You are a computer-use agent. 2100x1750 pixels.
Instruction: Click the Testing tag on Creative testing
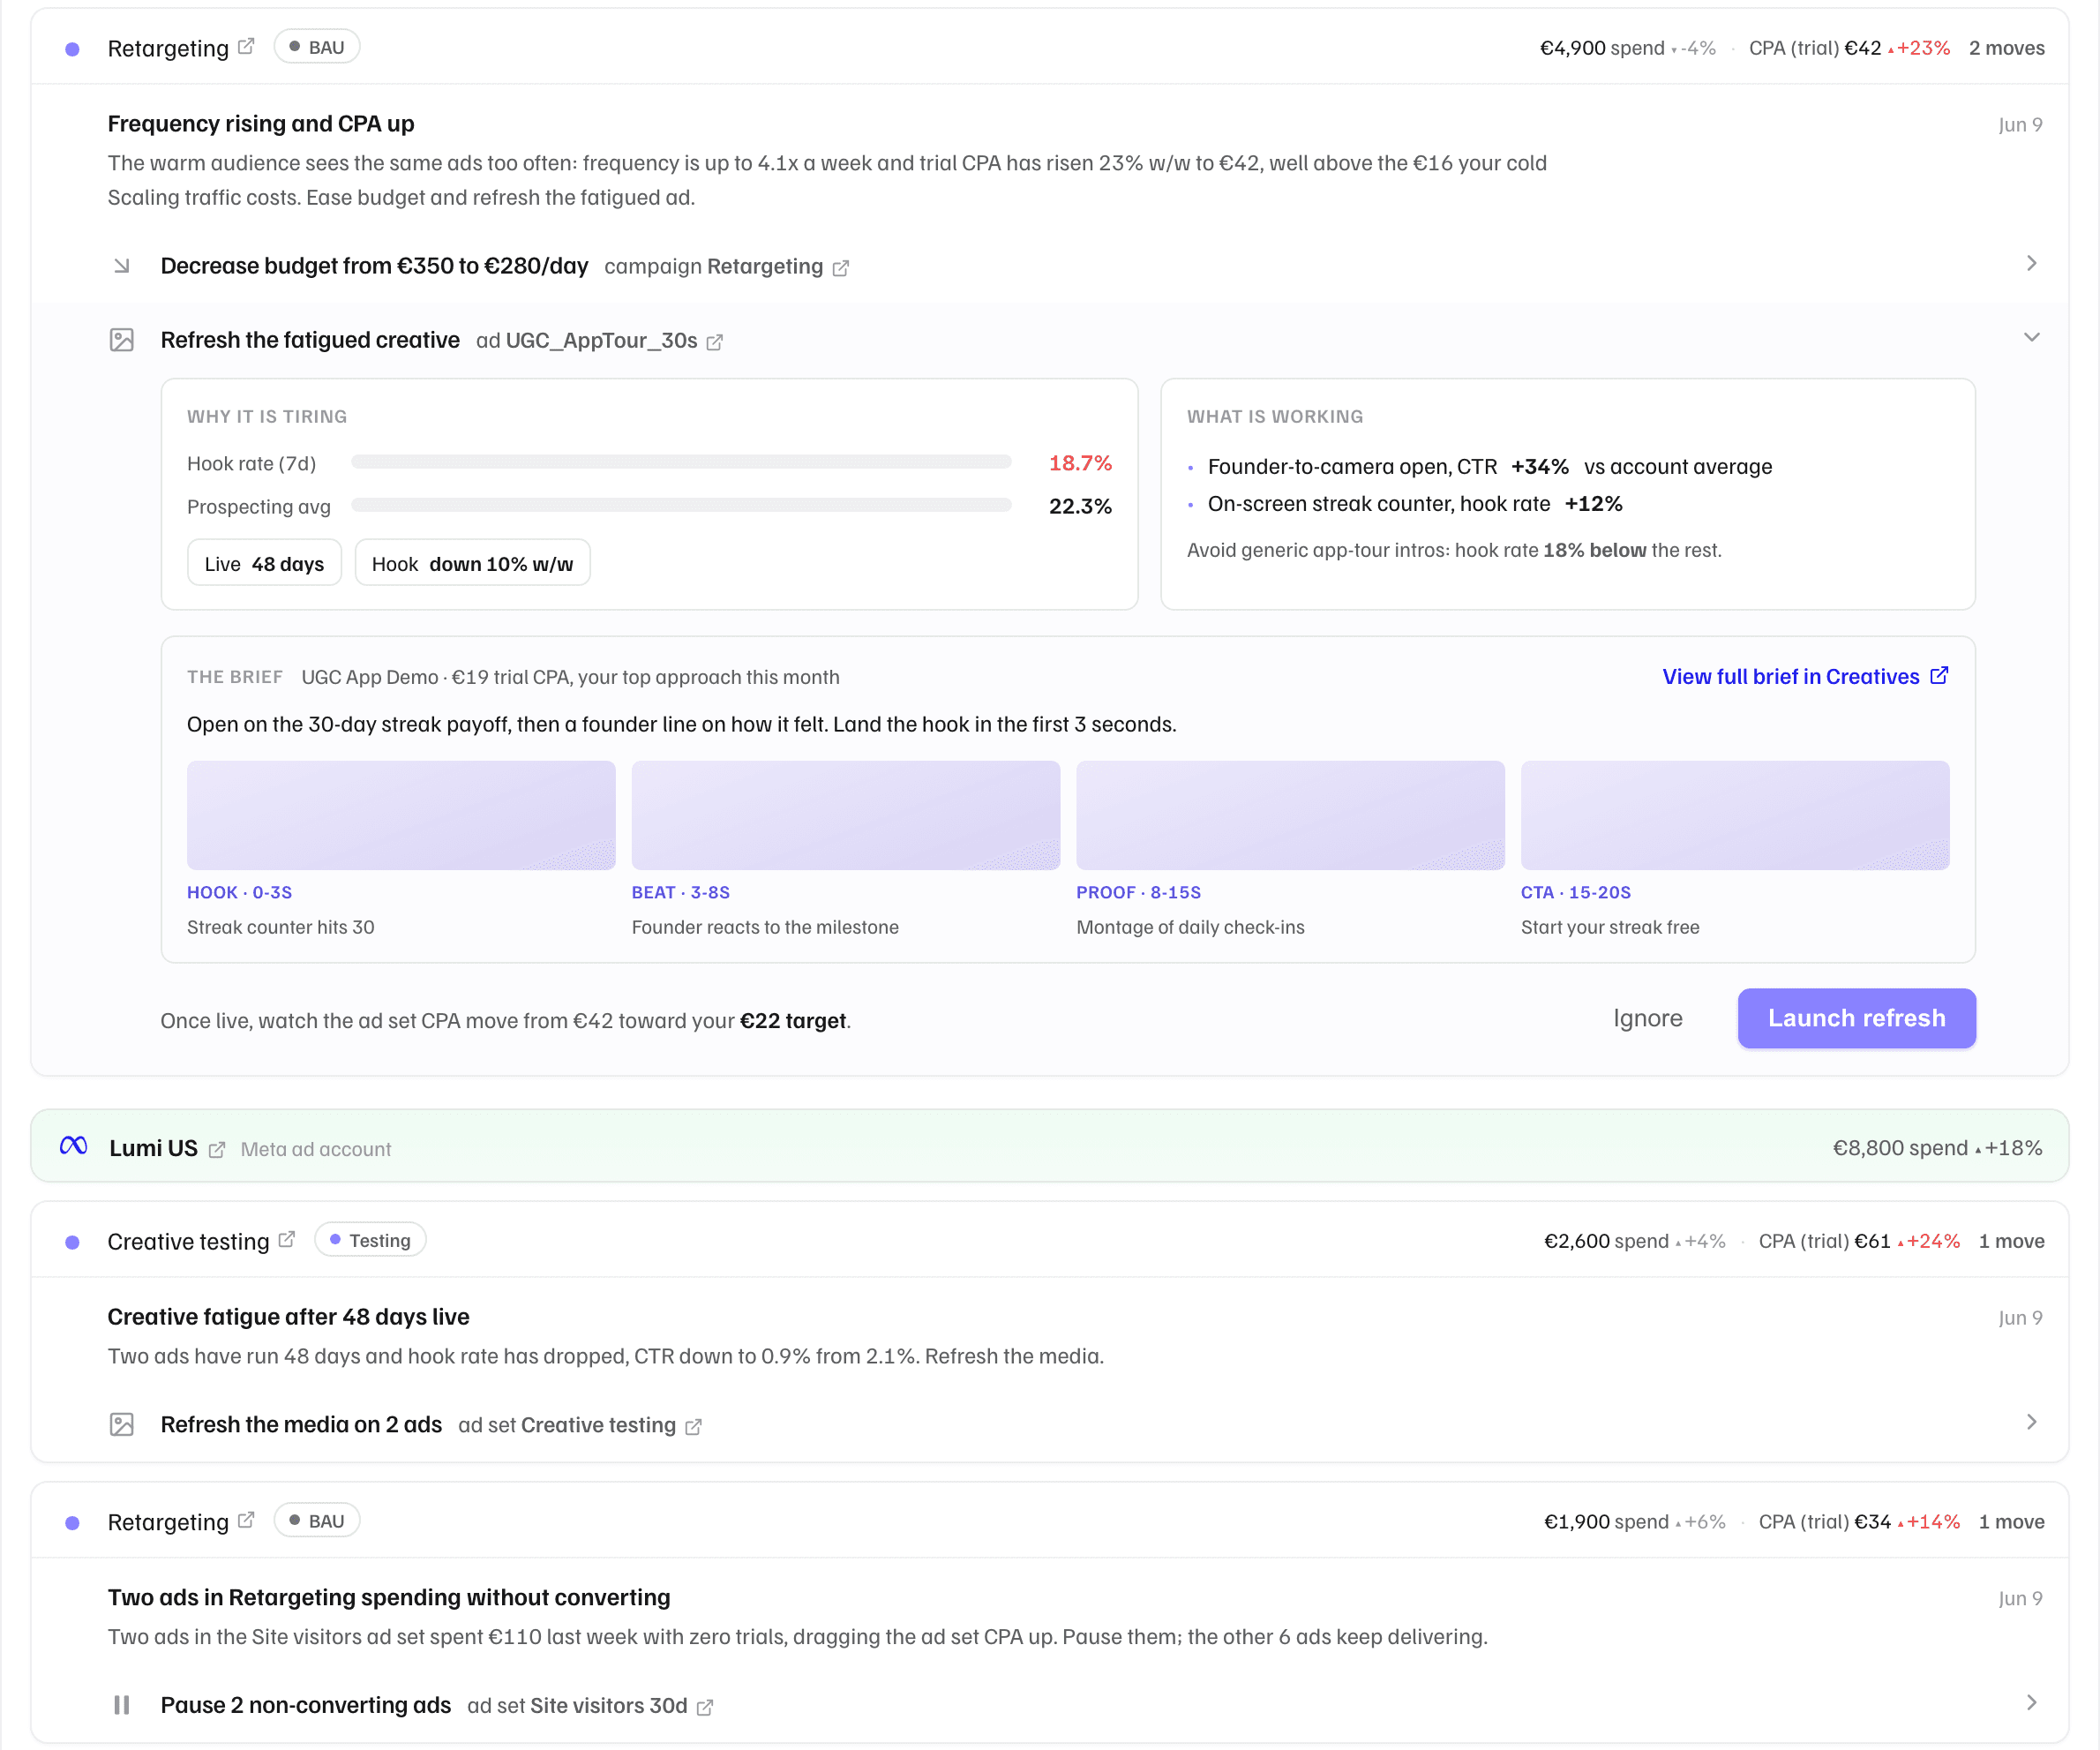tap(370, 1240)
